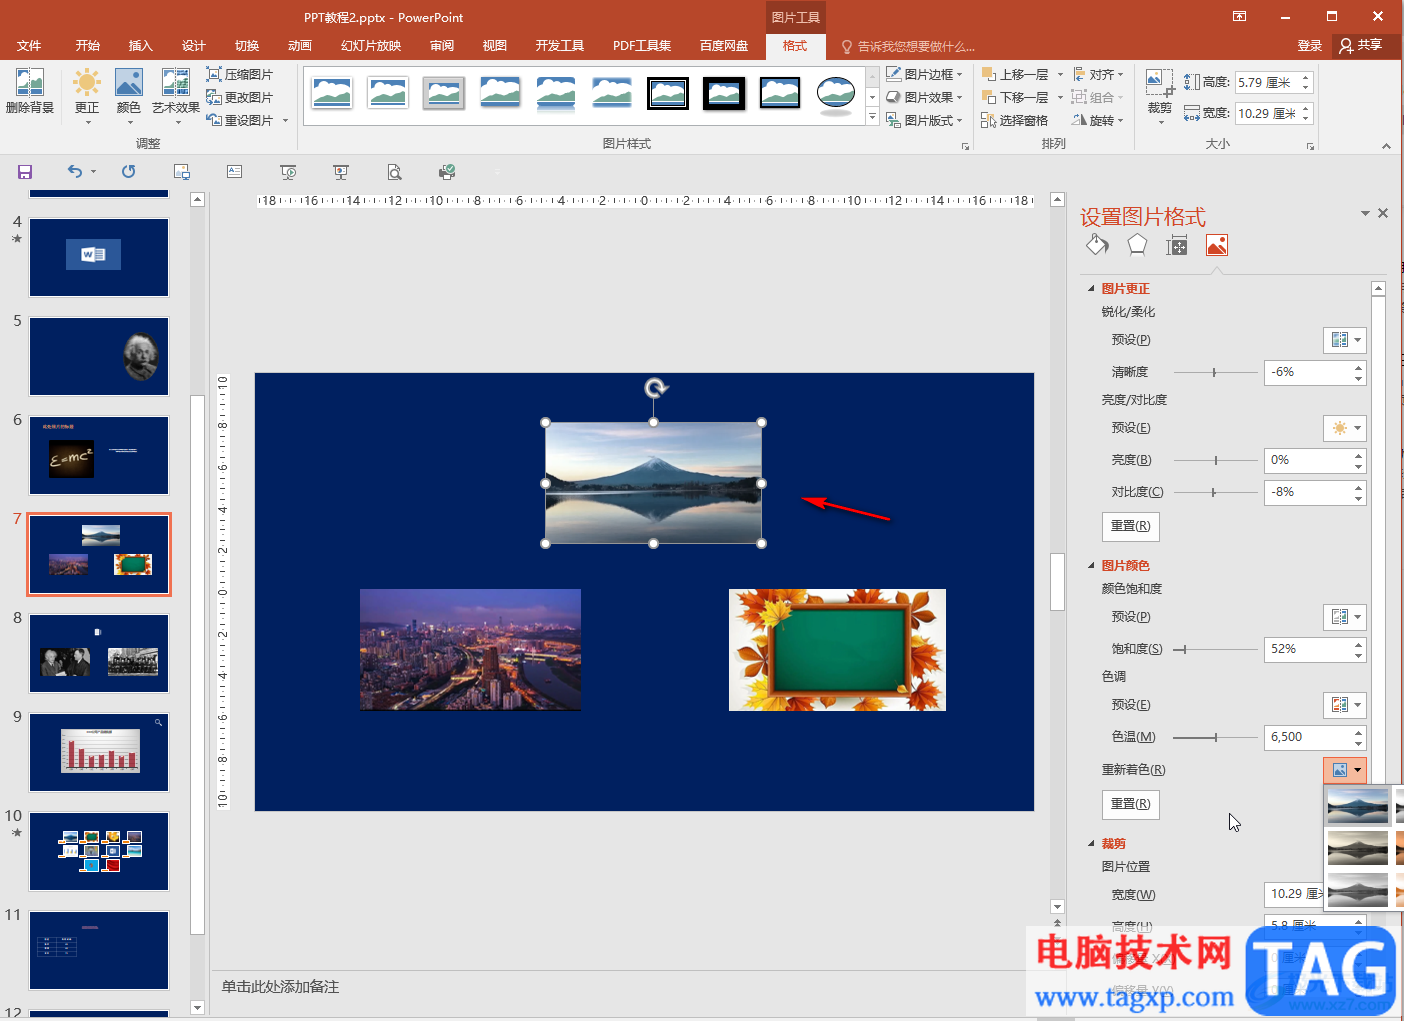Open Selection Pane (选择窗格)
This screenshot has width=1404, height=1021.
(x=1015, y=120)
